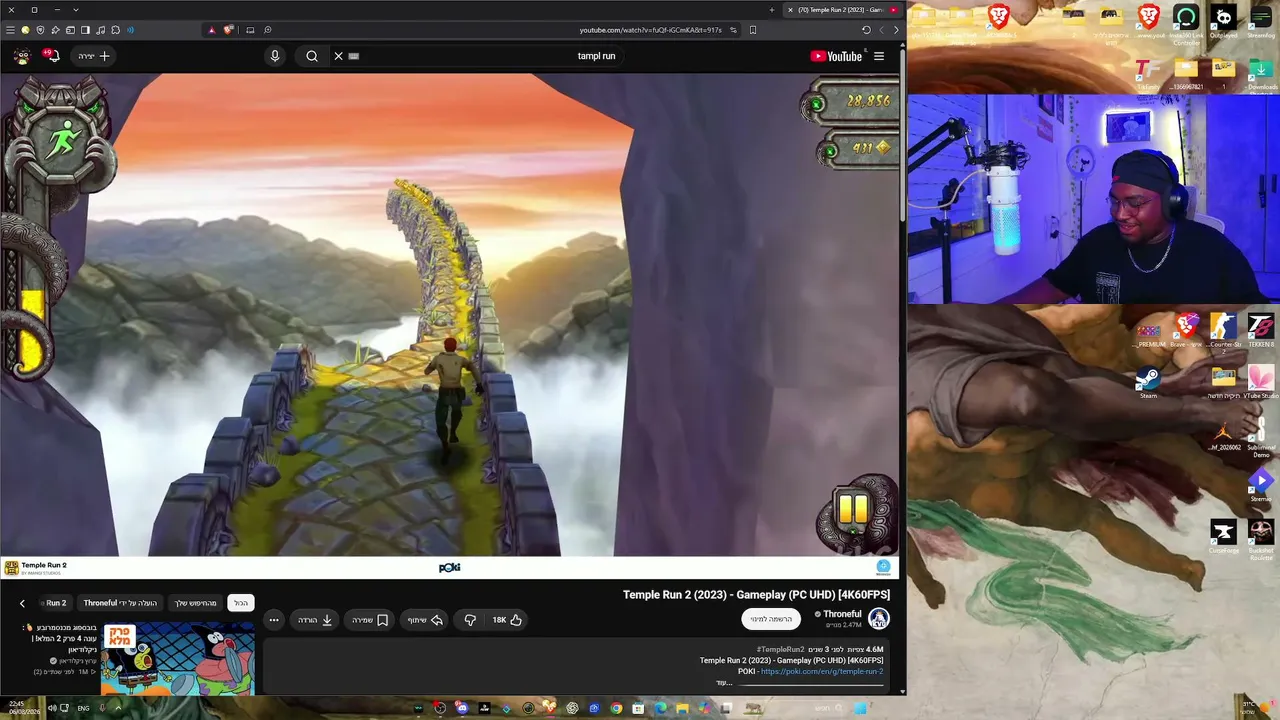Image resolution: width=1280 pixels, height=720 pixels.
Task: Select the 'From your search' filter chip
Action: [196, 603]
